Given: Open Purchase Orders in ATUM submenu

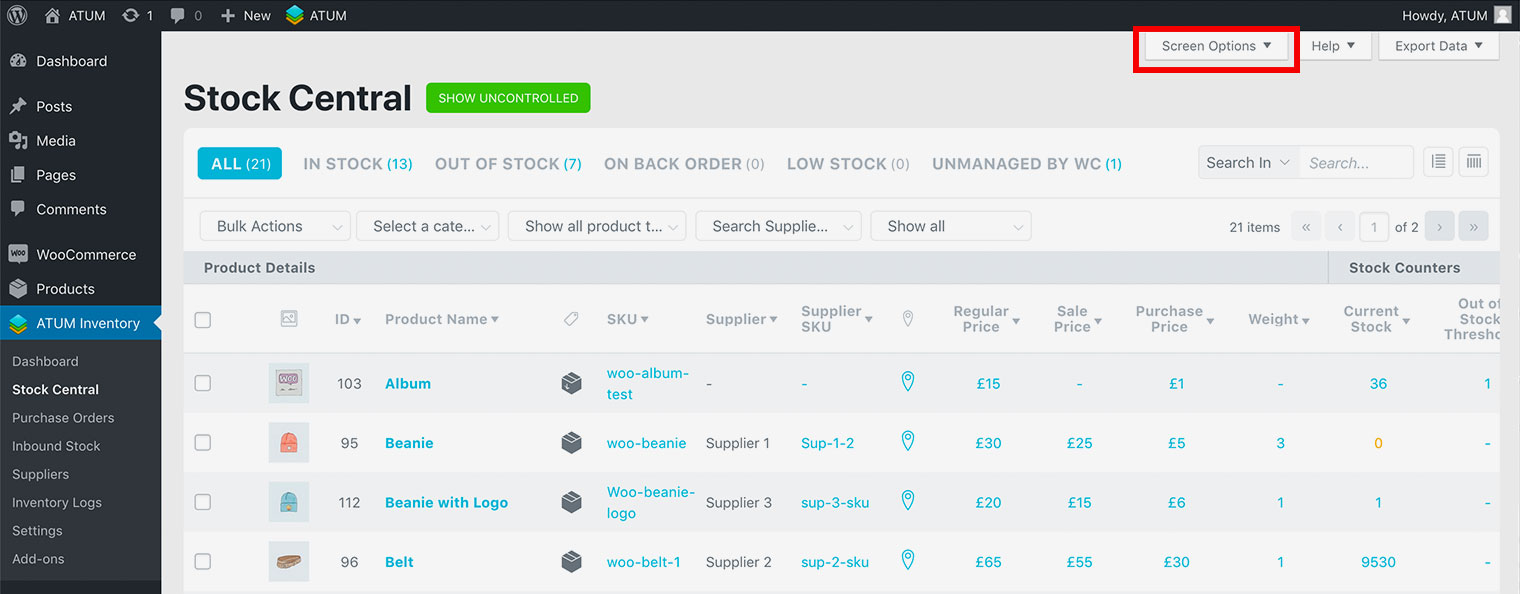Looking at the screenshot, I should (63, 418).
